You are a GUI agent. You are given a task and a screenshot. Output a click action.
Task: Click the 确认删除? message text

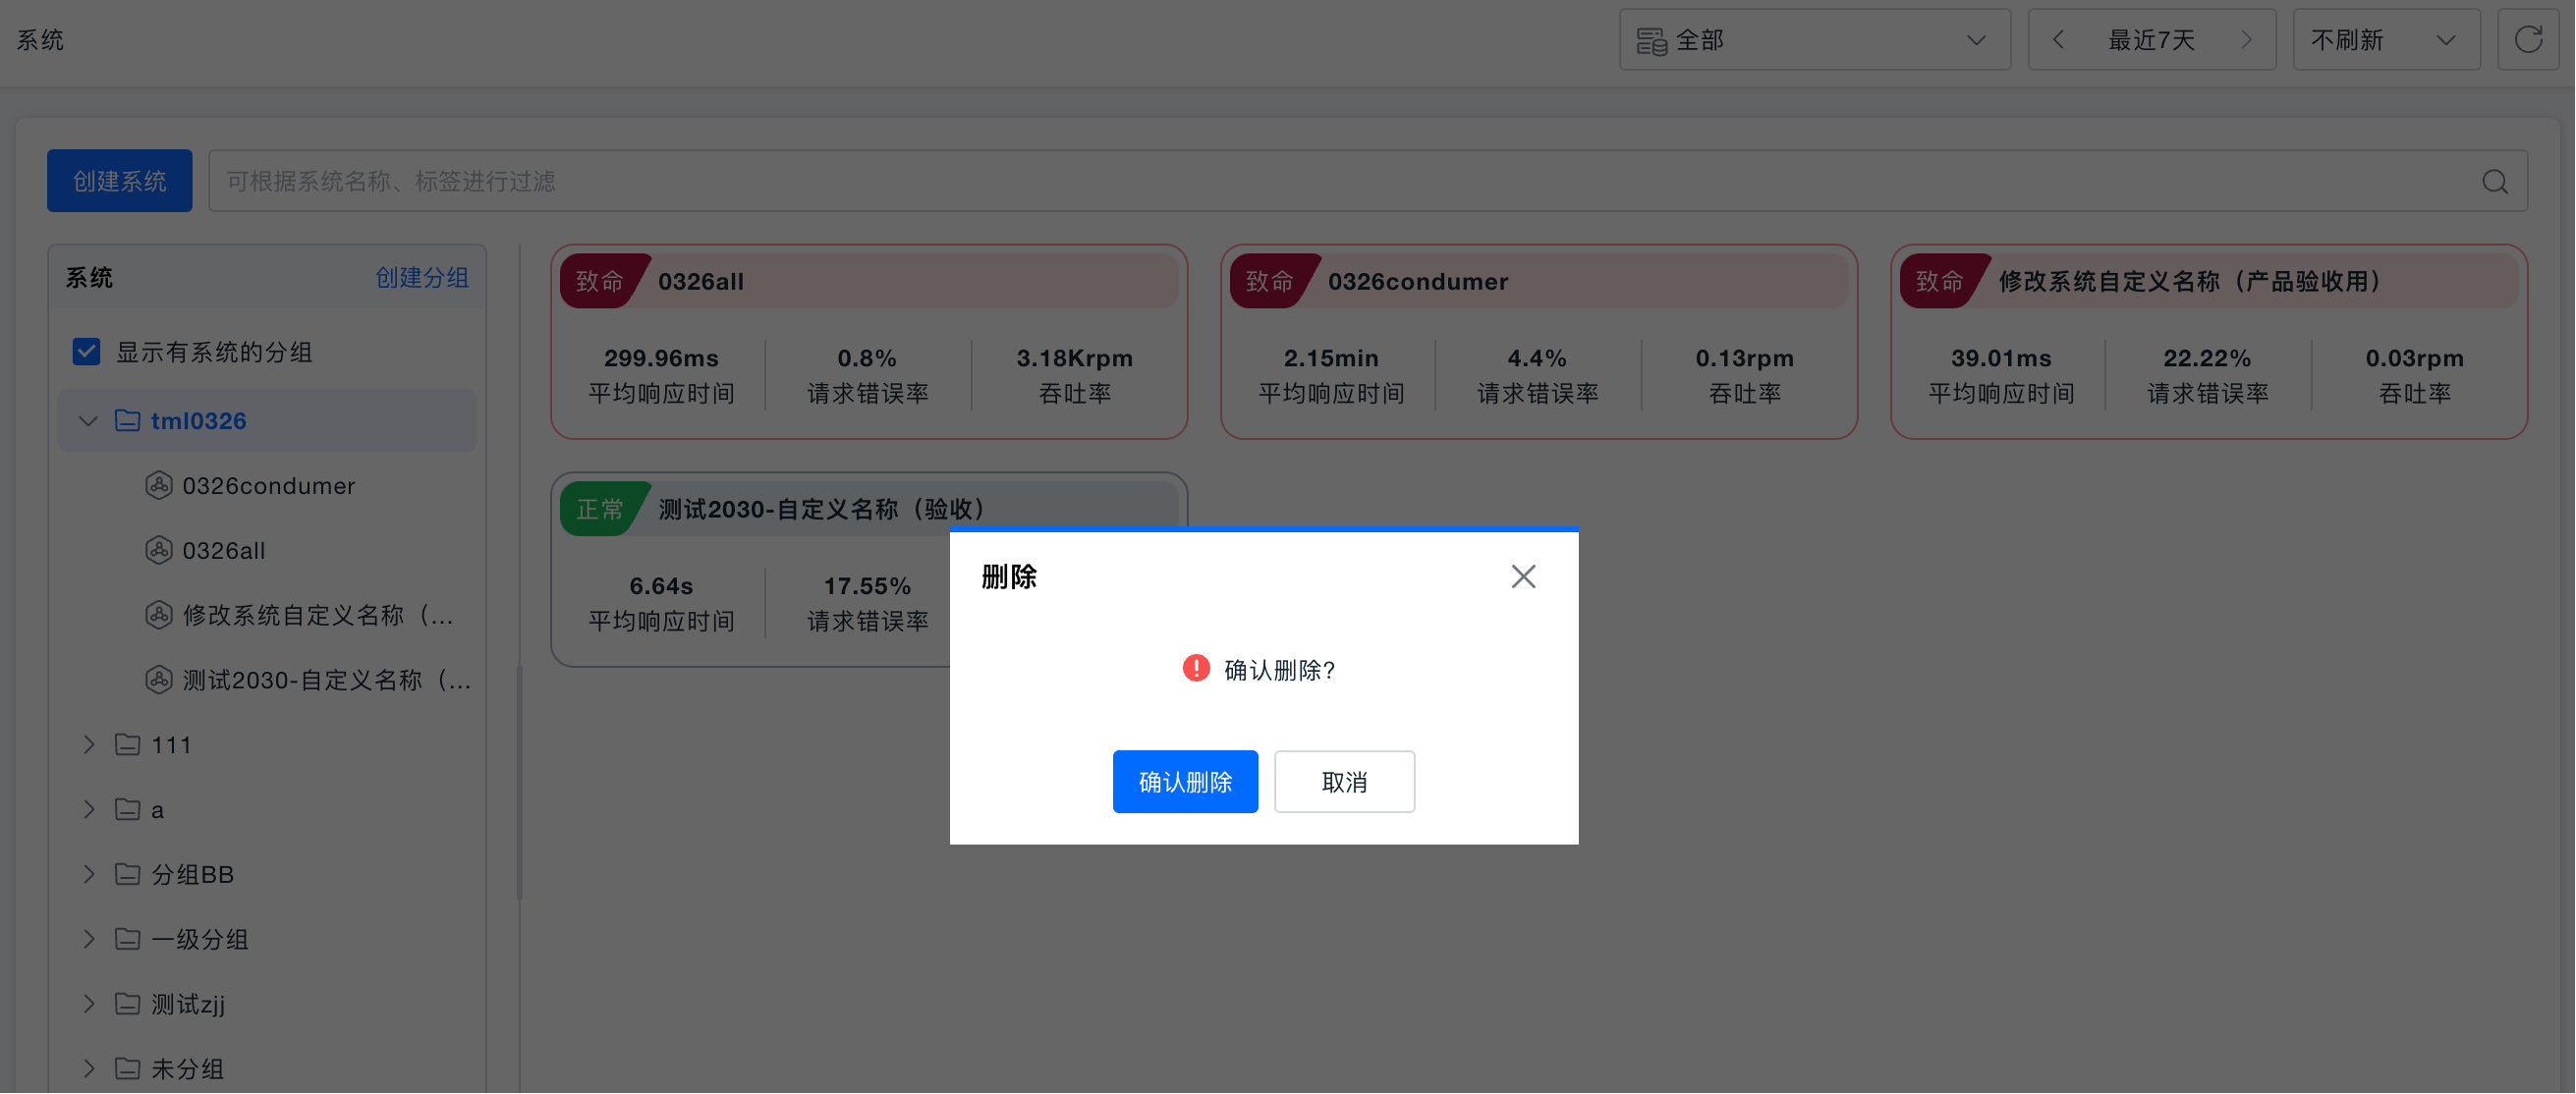[x=1280, y=669]
